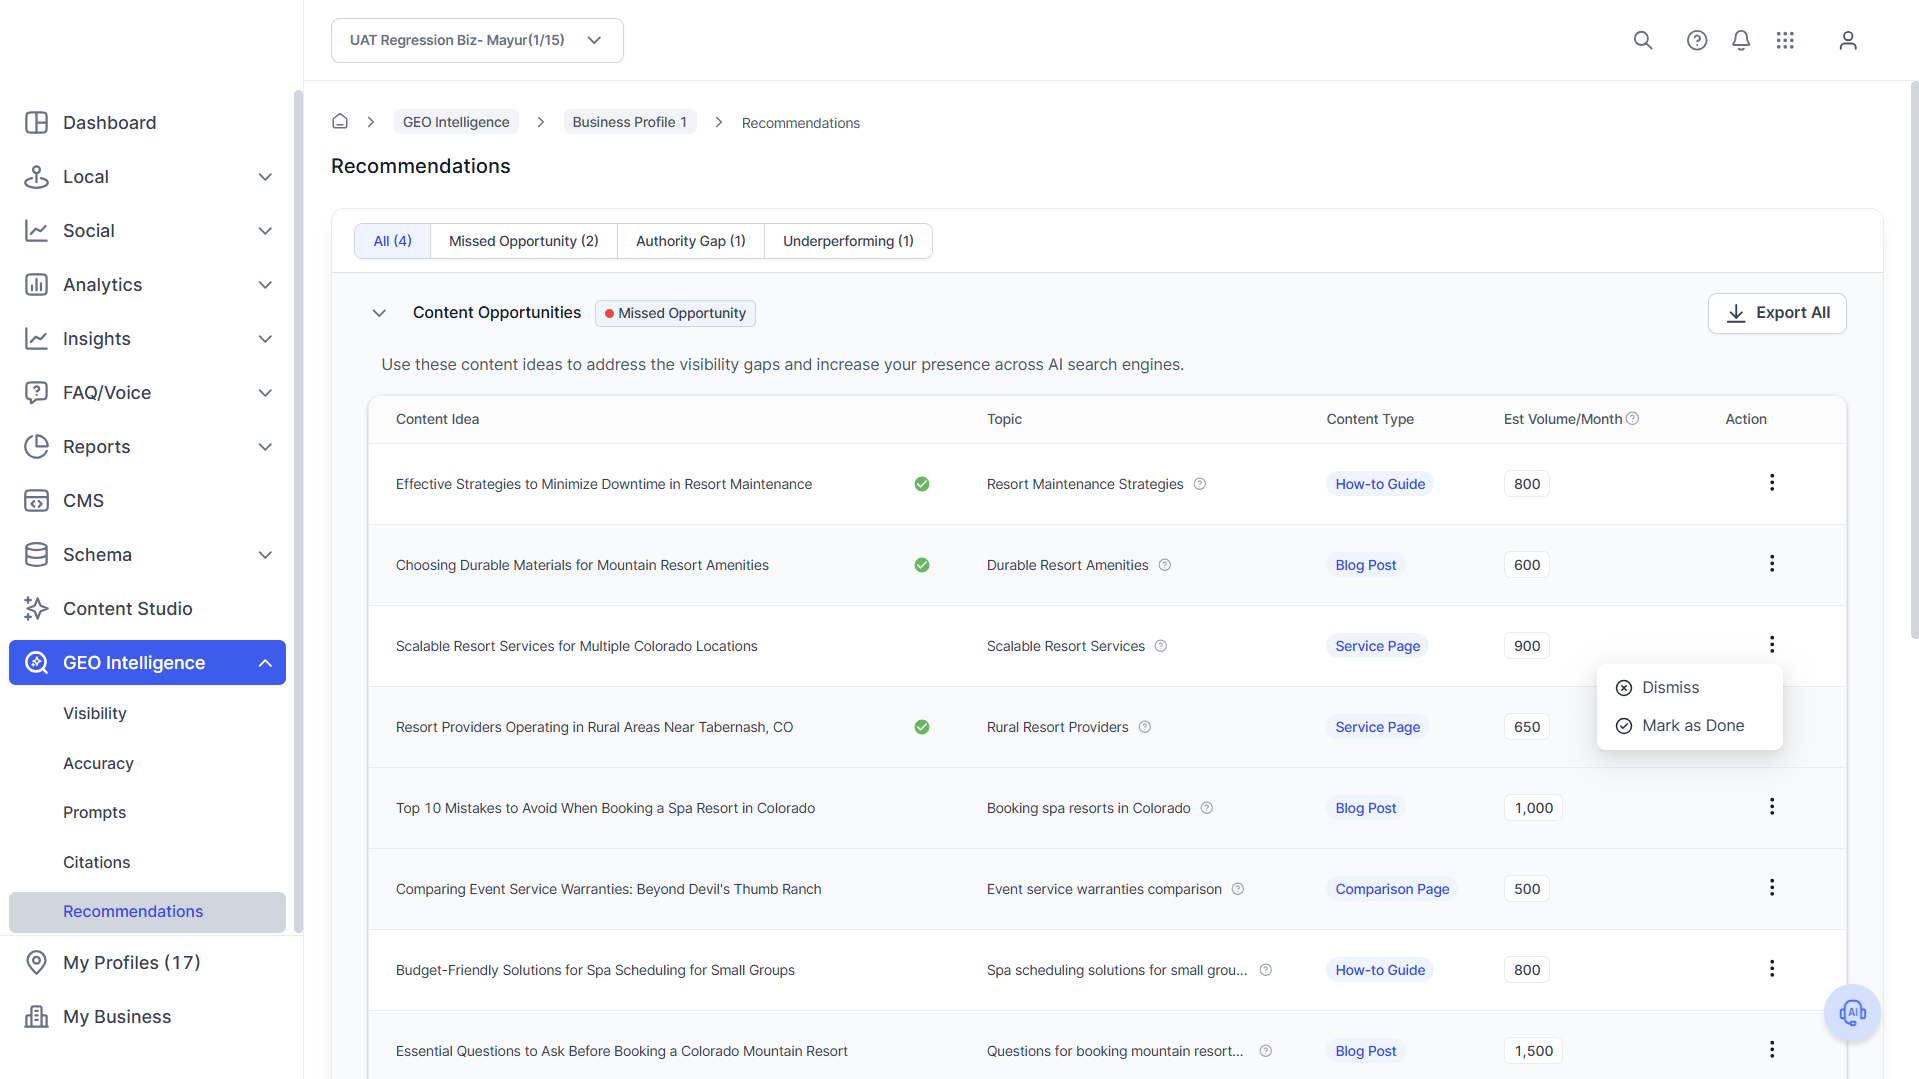1919x1079 pixels.
Task: Click the Export All button
Action: [x=1776, y=313]
